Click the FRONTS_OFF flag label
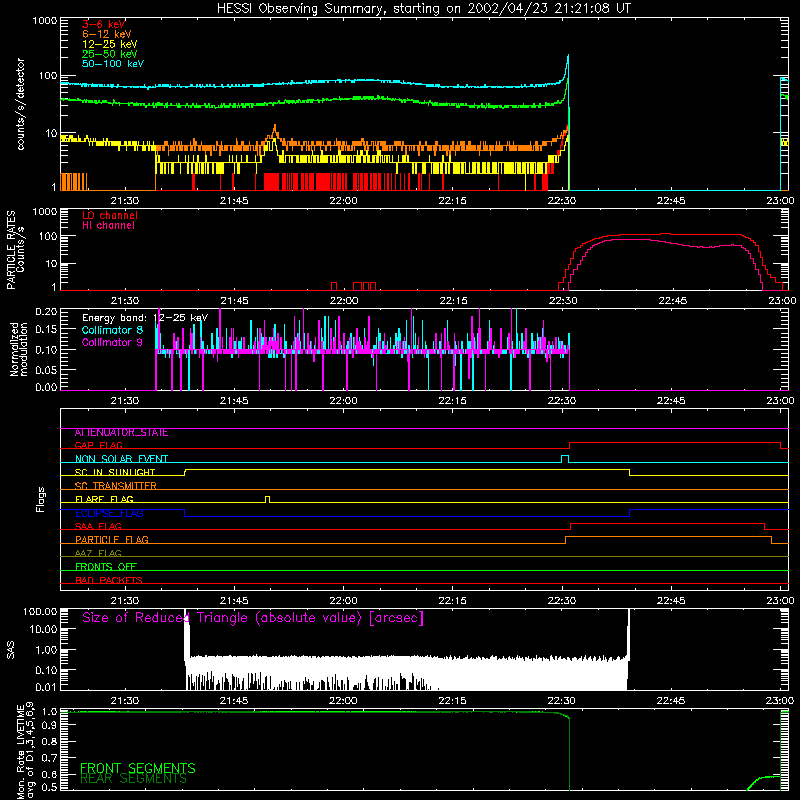The height and width of the screenshot is (800, 800). [x=106, y=567]
